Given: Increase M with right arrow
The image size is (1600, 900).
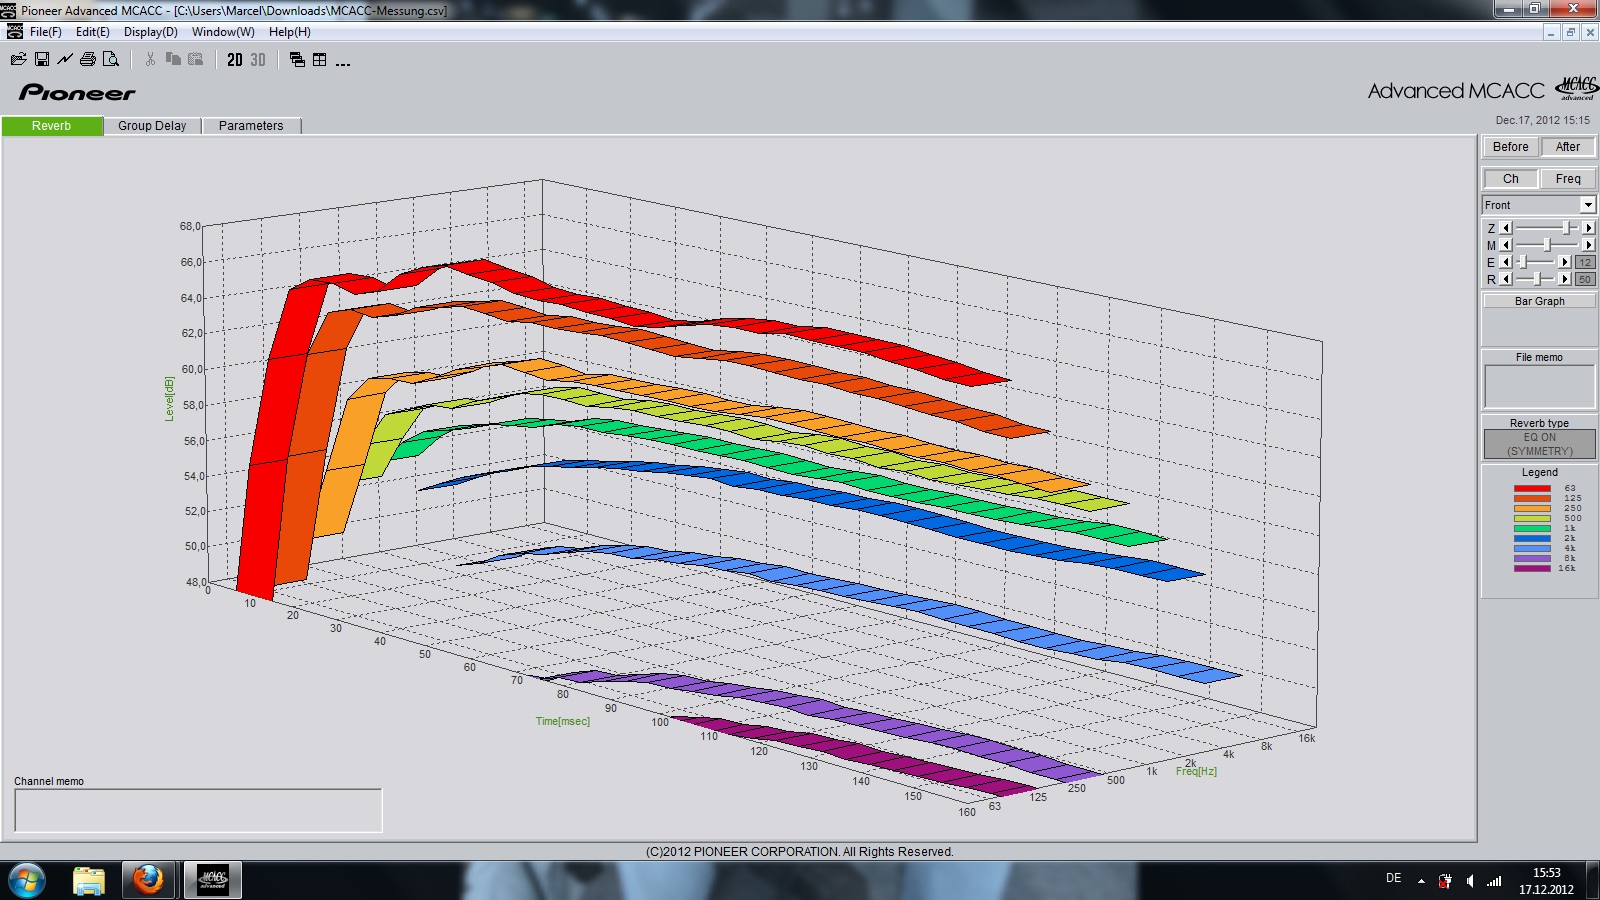Looking at the screenshot, I should (x=1589, y=245).
